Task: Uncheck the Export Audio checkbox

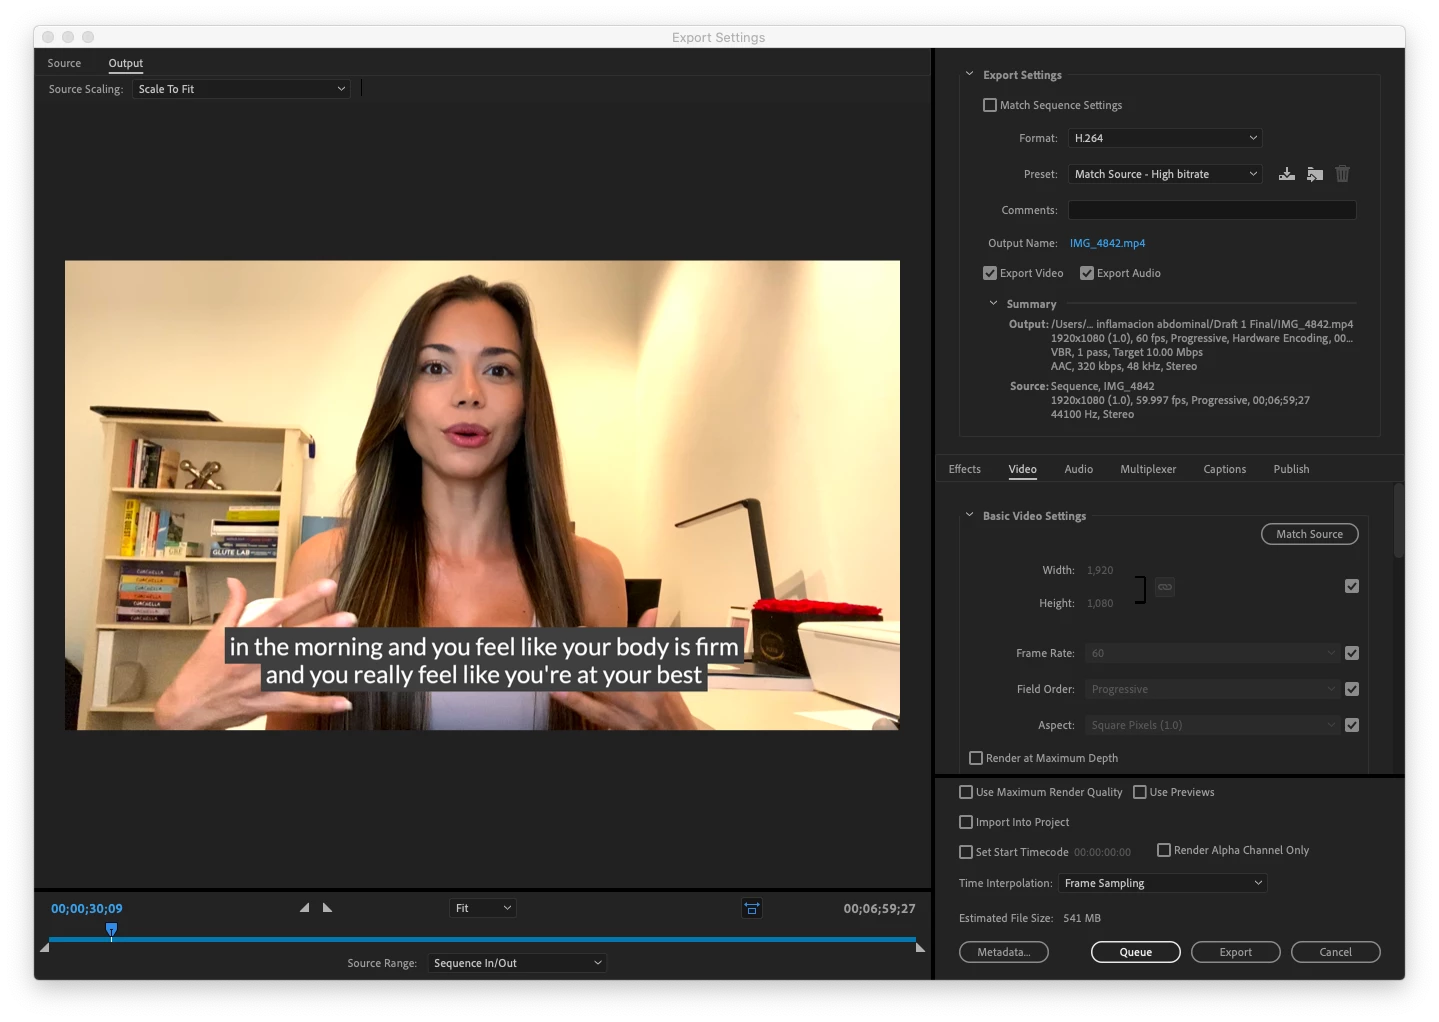Action: pyautogui.click(x=1087, y=273)
